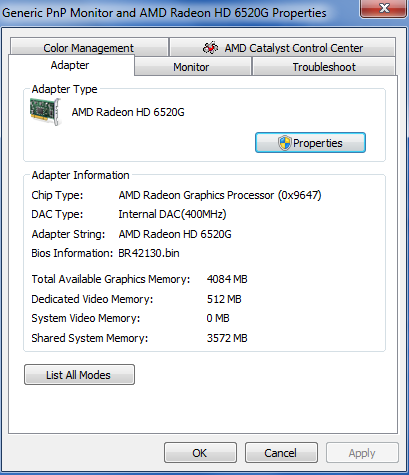The height and width of the screenshot is (475, 409).
Task: Click the Shared System Memory 3572 MB value
Action: (227, 338)
